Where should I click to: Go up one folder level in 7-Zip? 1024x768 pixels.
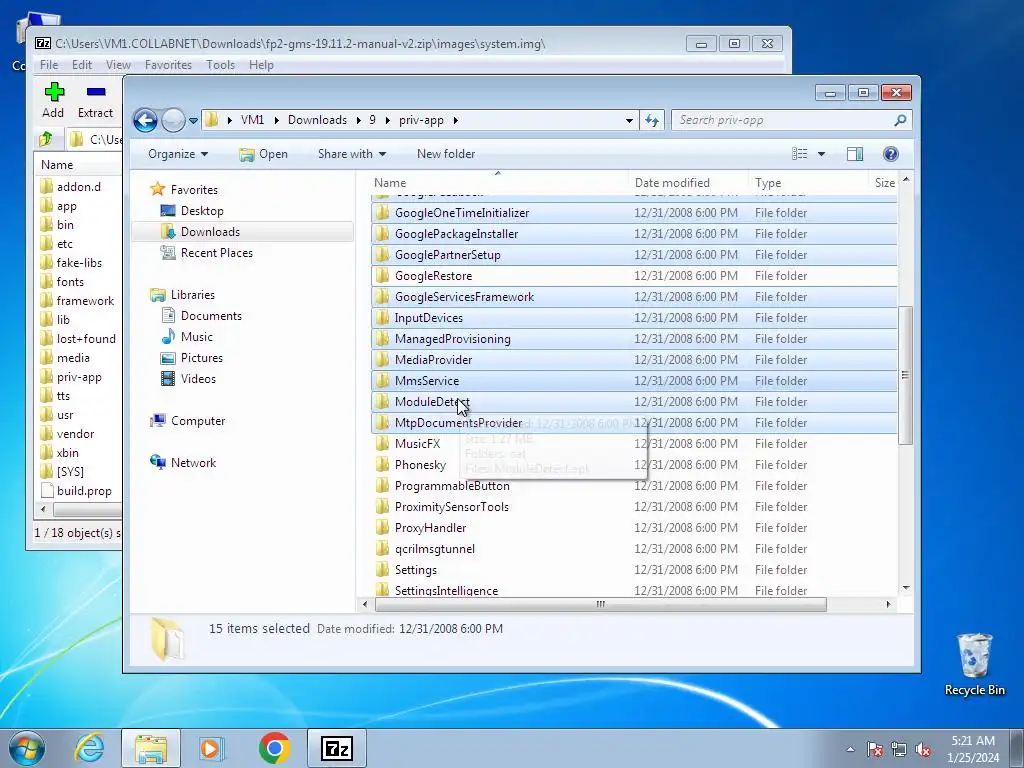tap(46, 139)
